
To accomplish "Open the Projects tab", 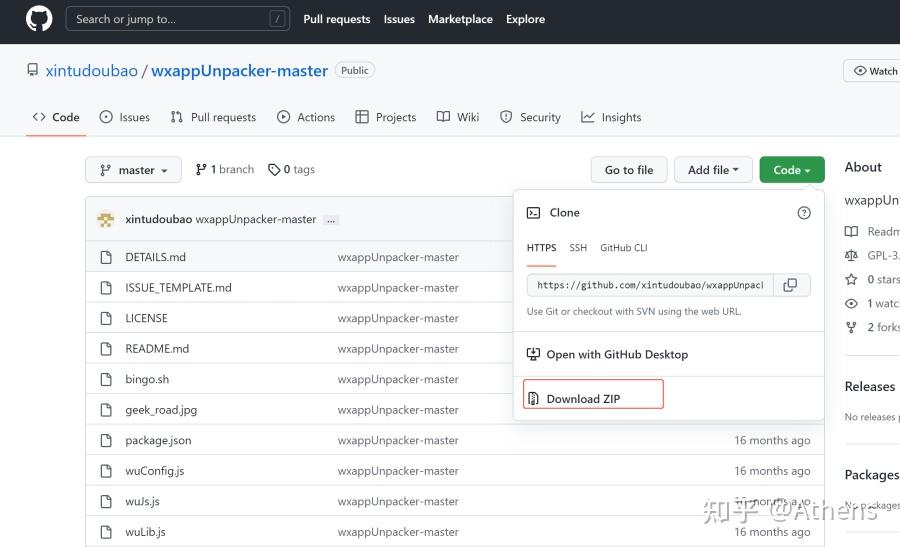I will (386, 117).
